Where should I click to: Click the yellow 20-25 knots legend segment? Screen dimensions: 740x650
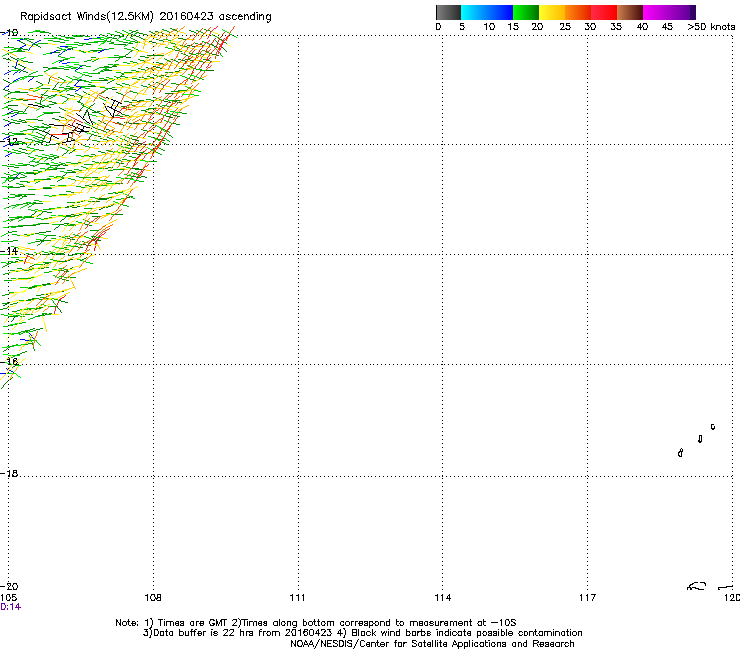coord(552,12)
